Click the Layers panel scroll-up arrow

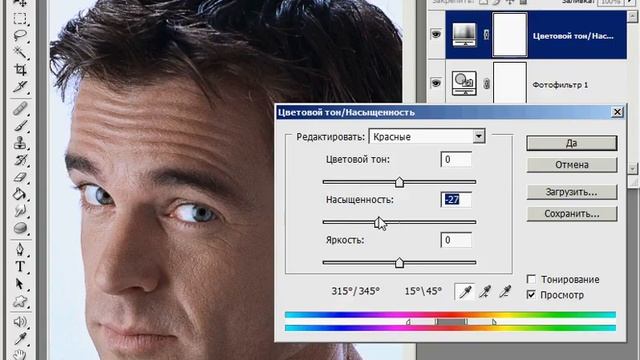point(633,16)
